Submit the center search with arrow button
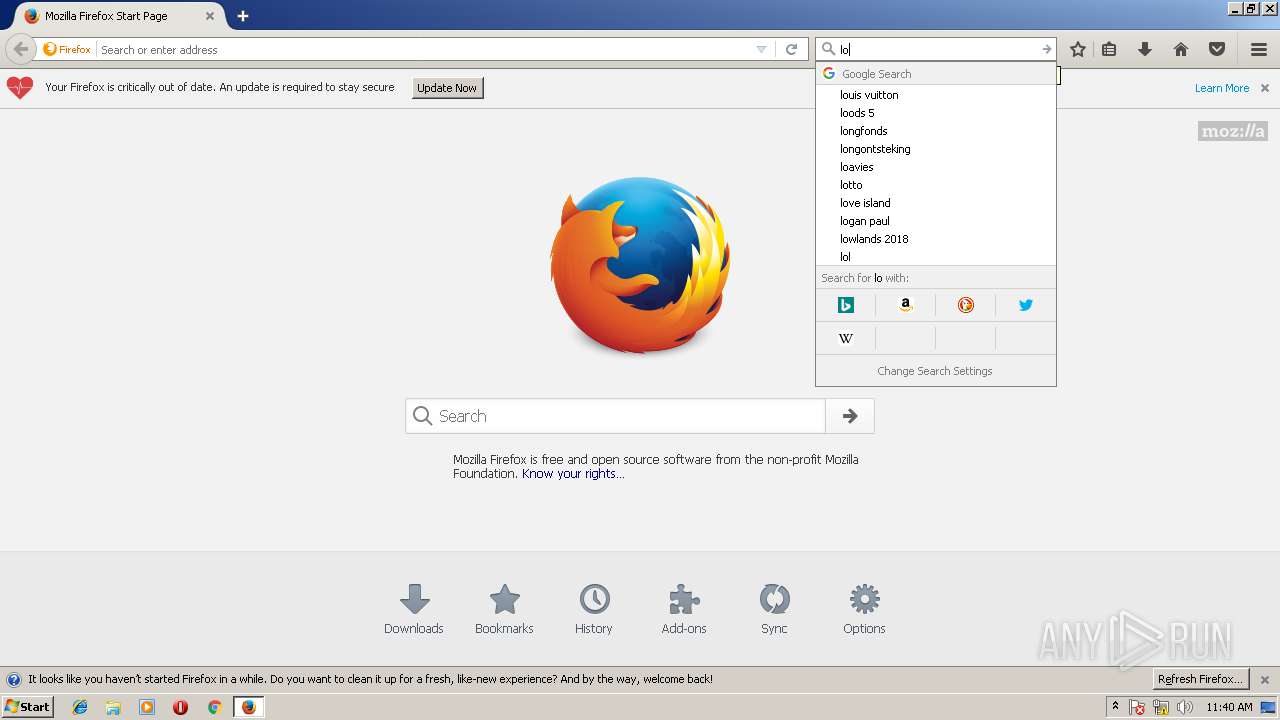Viewport: 1280px width, 720px height. tap(850, 416)
